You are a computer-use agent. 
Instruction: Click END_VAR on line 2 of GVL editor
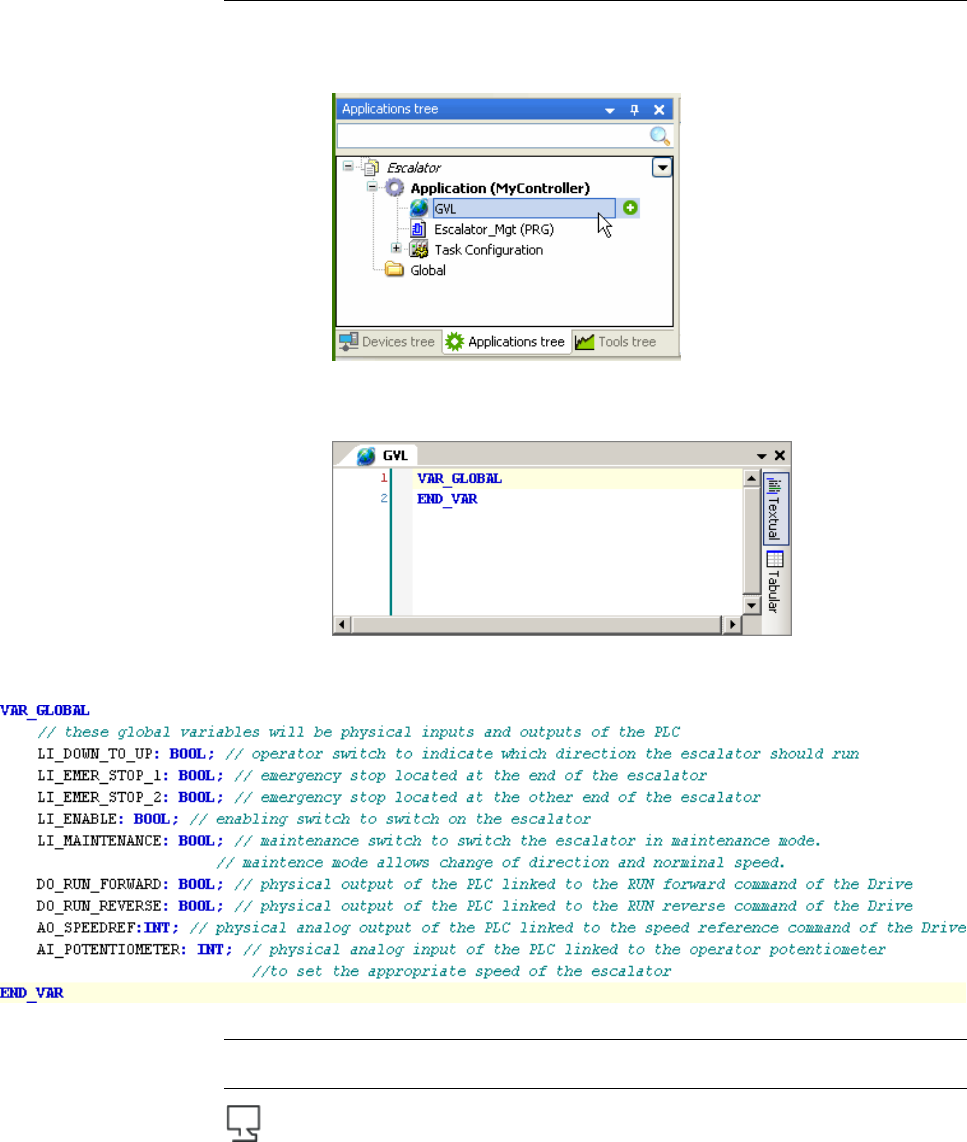pyautogui.click(x=447, y=499)
